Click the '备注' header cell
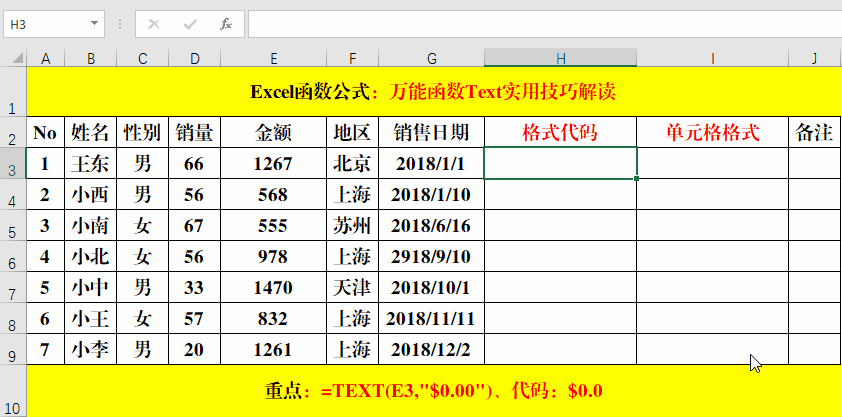Screen dimensions: 842x417 815,132
